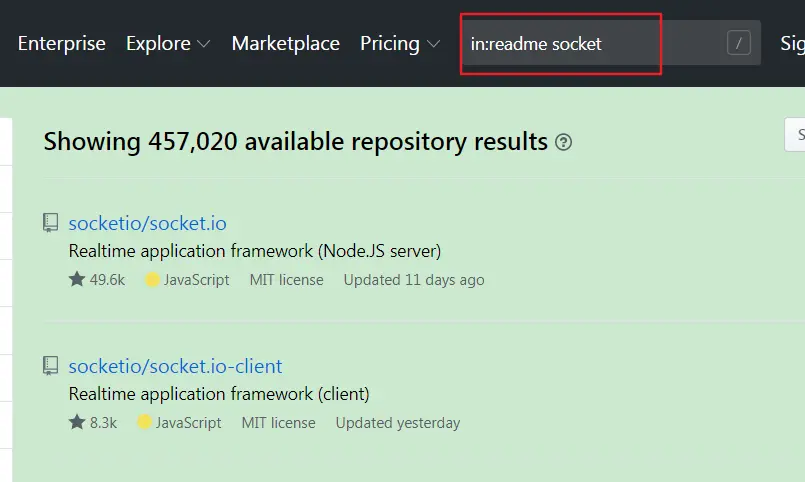The width and height of the screenshot is (805, 482).
Task: Click the yellow language dot for socket.io-client
Action: (x=145, y=423)
